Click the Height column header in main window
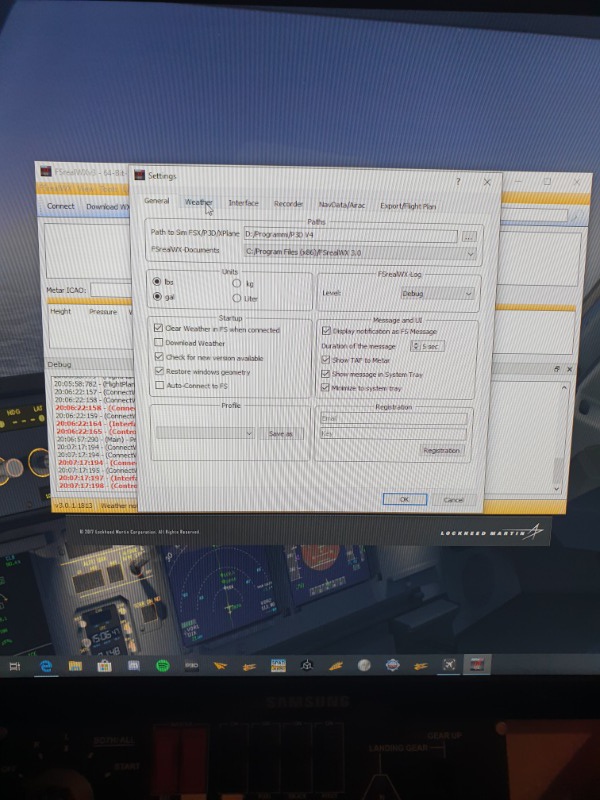600x800 pixels. pos(61,311)
